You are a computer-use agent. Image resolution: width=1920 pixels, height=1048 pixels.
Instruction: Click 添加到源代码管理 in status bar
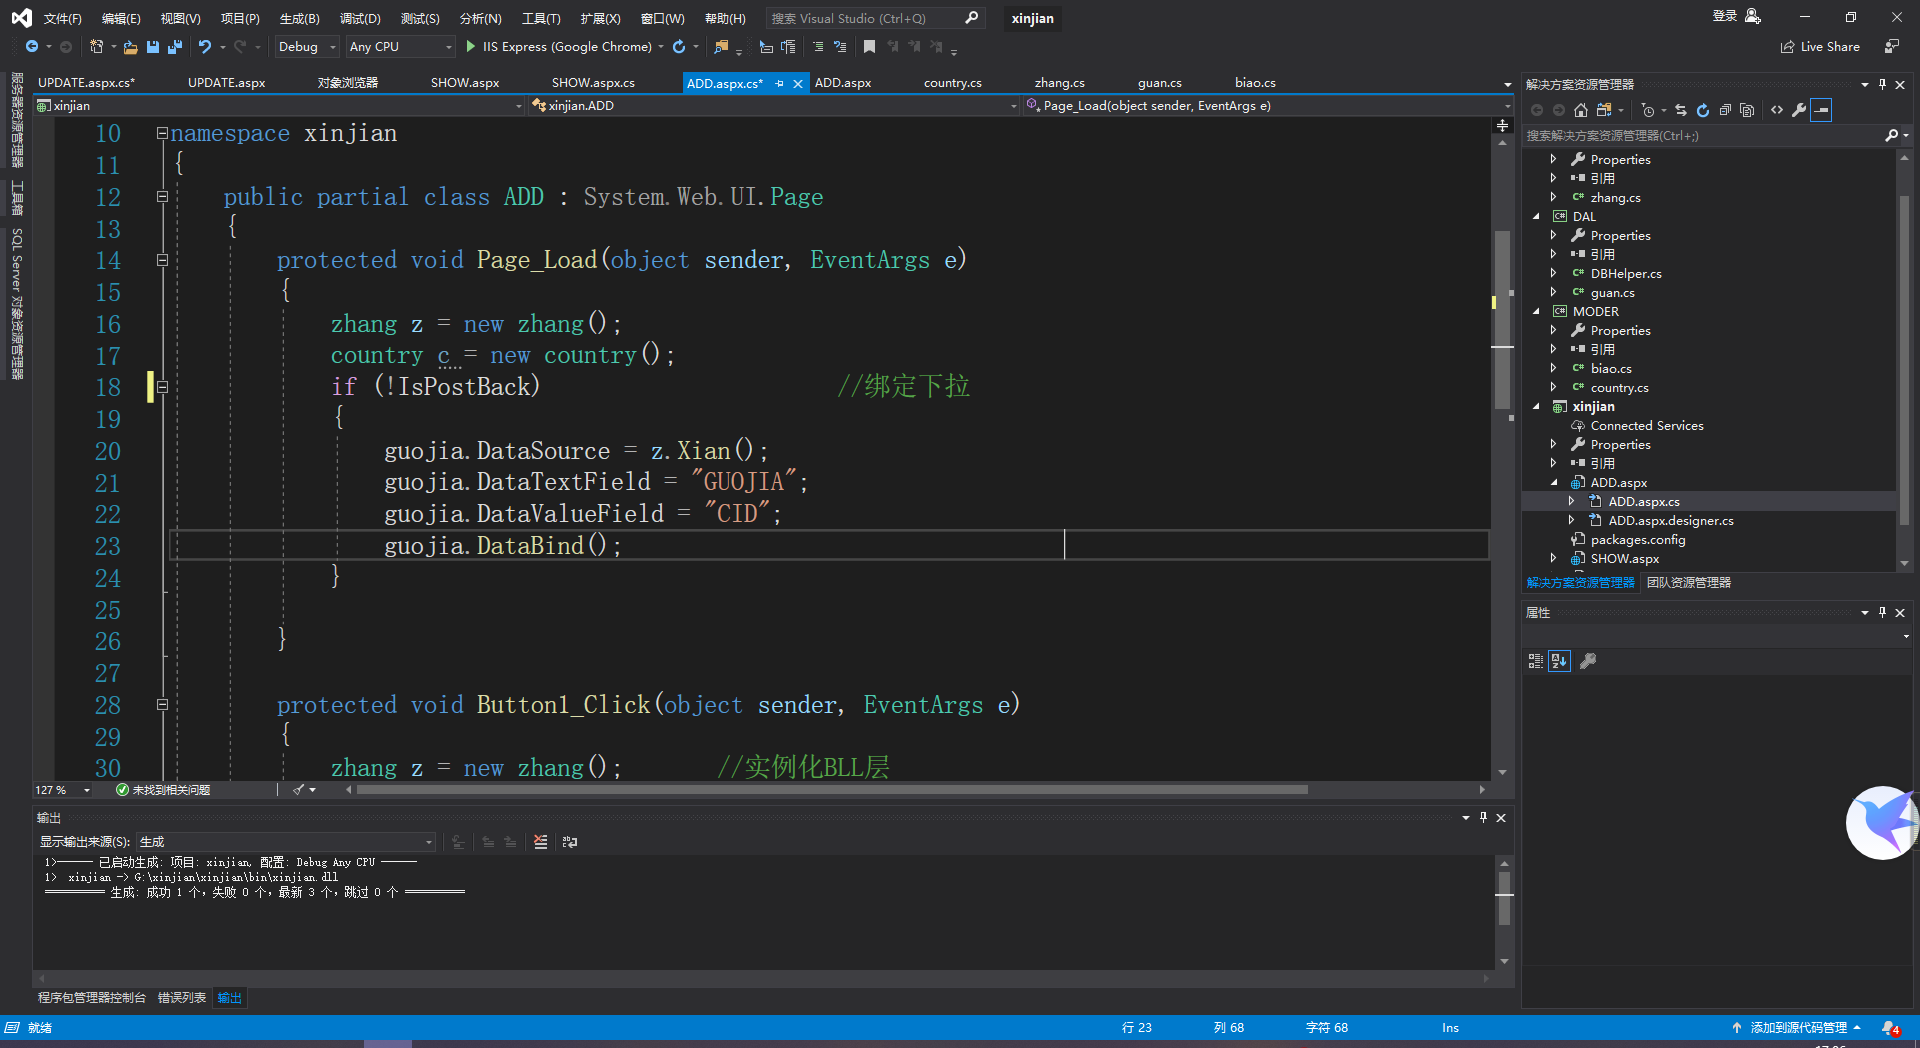pos(1798,1028)
